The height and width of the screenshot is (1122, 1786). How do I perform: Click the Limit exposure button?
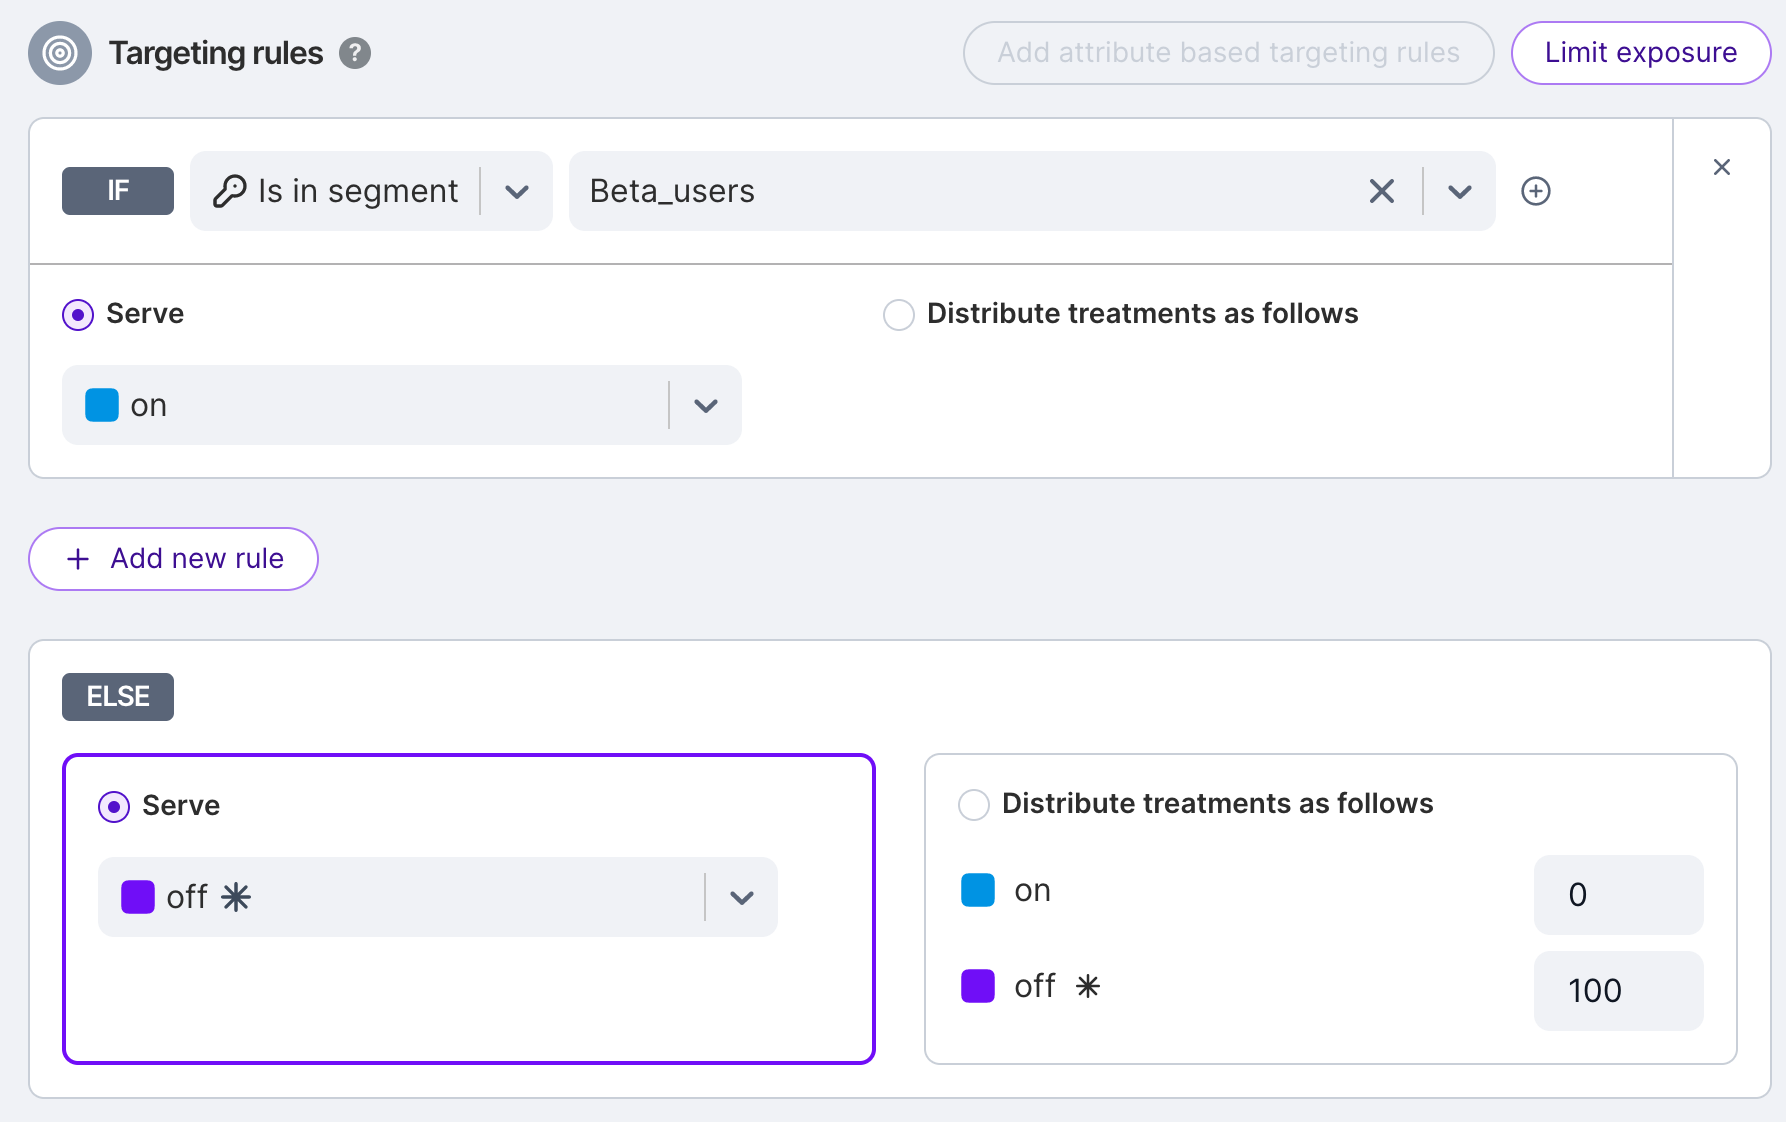[x=1640, y=53]
